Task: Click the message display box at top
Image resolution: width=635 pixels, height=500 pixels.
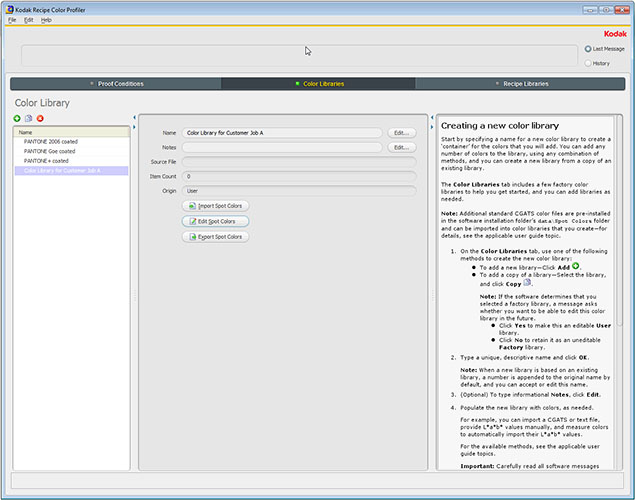Action: (299, 55)
